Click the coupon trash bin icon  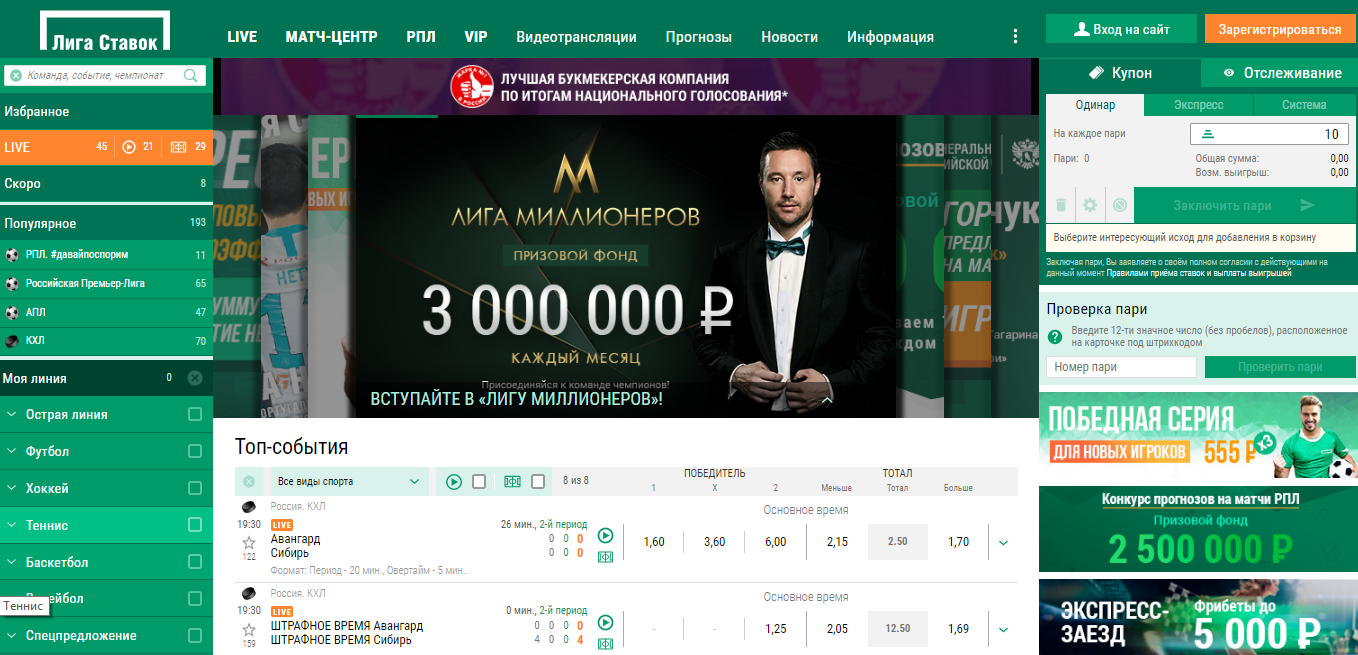coord(1061,205)
